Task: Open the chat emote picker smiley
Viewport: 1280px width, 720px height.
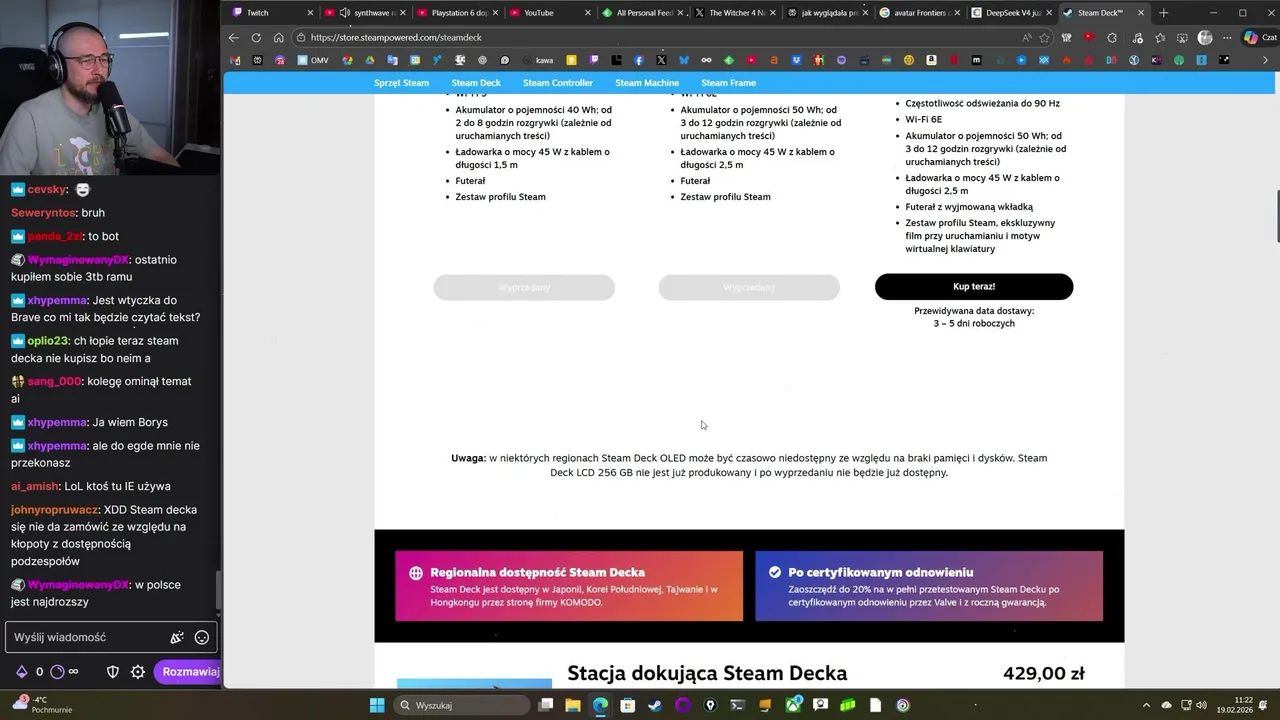Action: point(202,637)
